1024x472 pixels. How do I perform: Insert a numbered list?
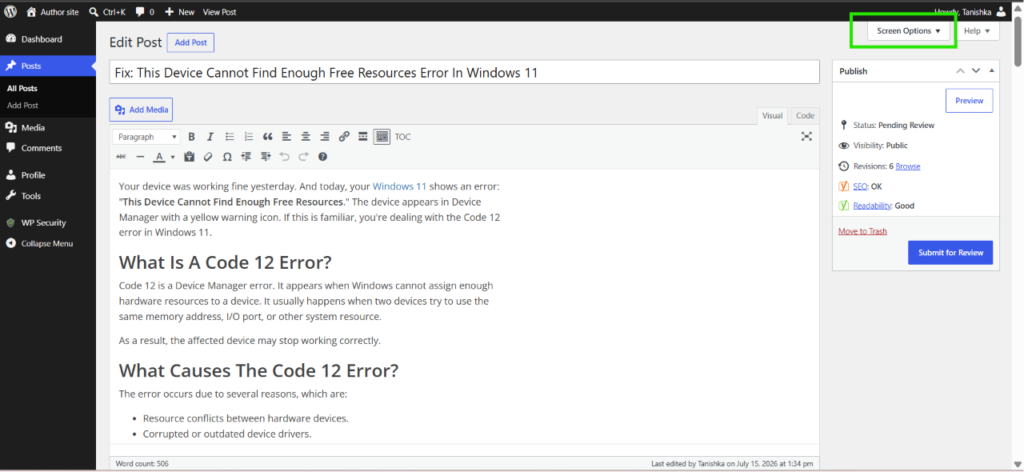[x=248, y=136]
